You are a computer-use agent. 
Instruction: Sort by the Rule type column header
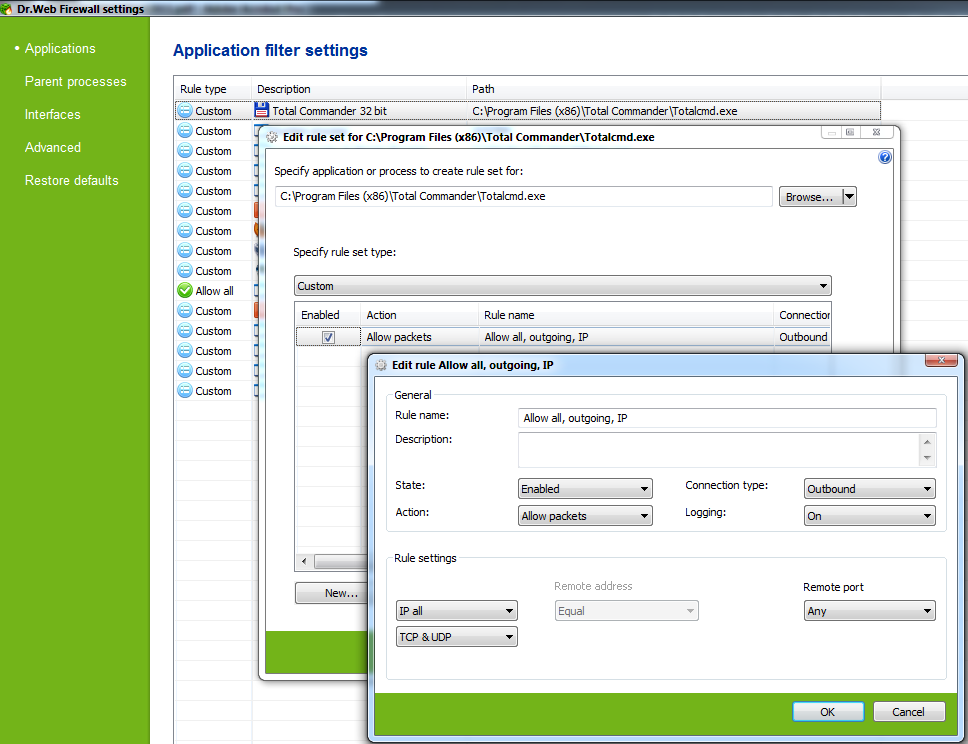point(214,89)
